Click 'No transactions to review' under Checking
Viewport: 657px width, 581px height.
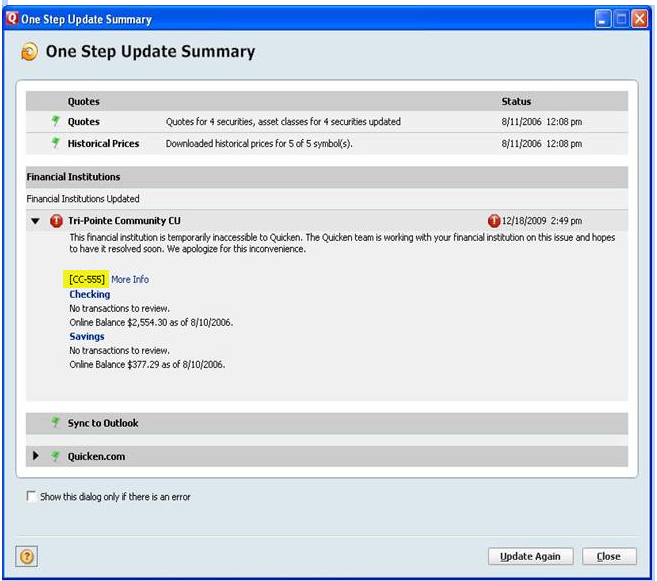pos(119,308)
